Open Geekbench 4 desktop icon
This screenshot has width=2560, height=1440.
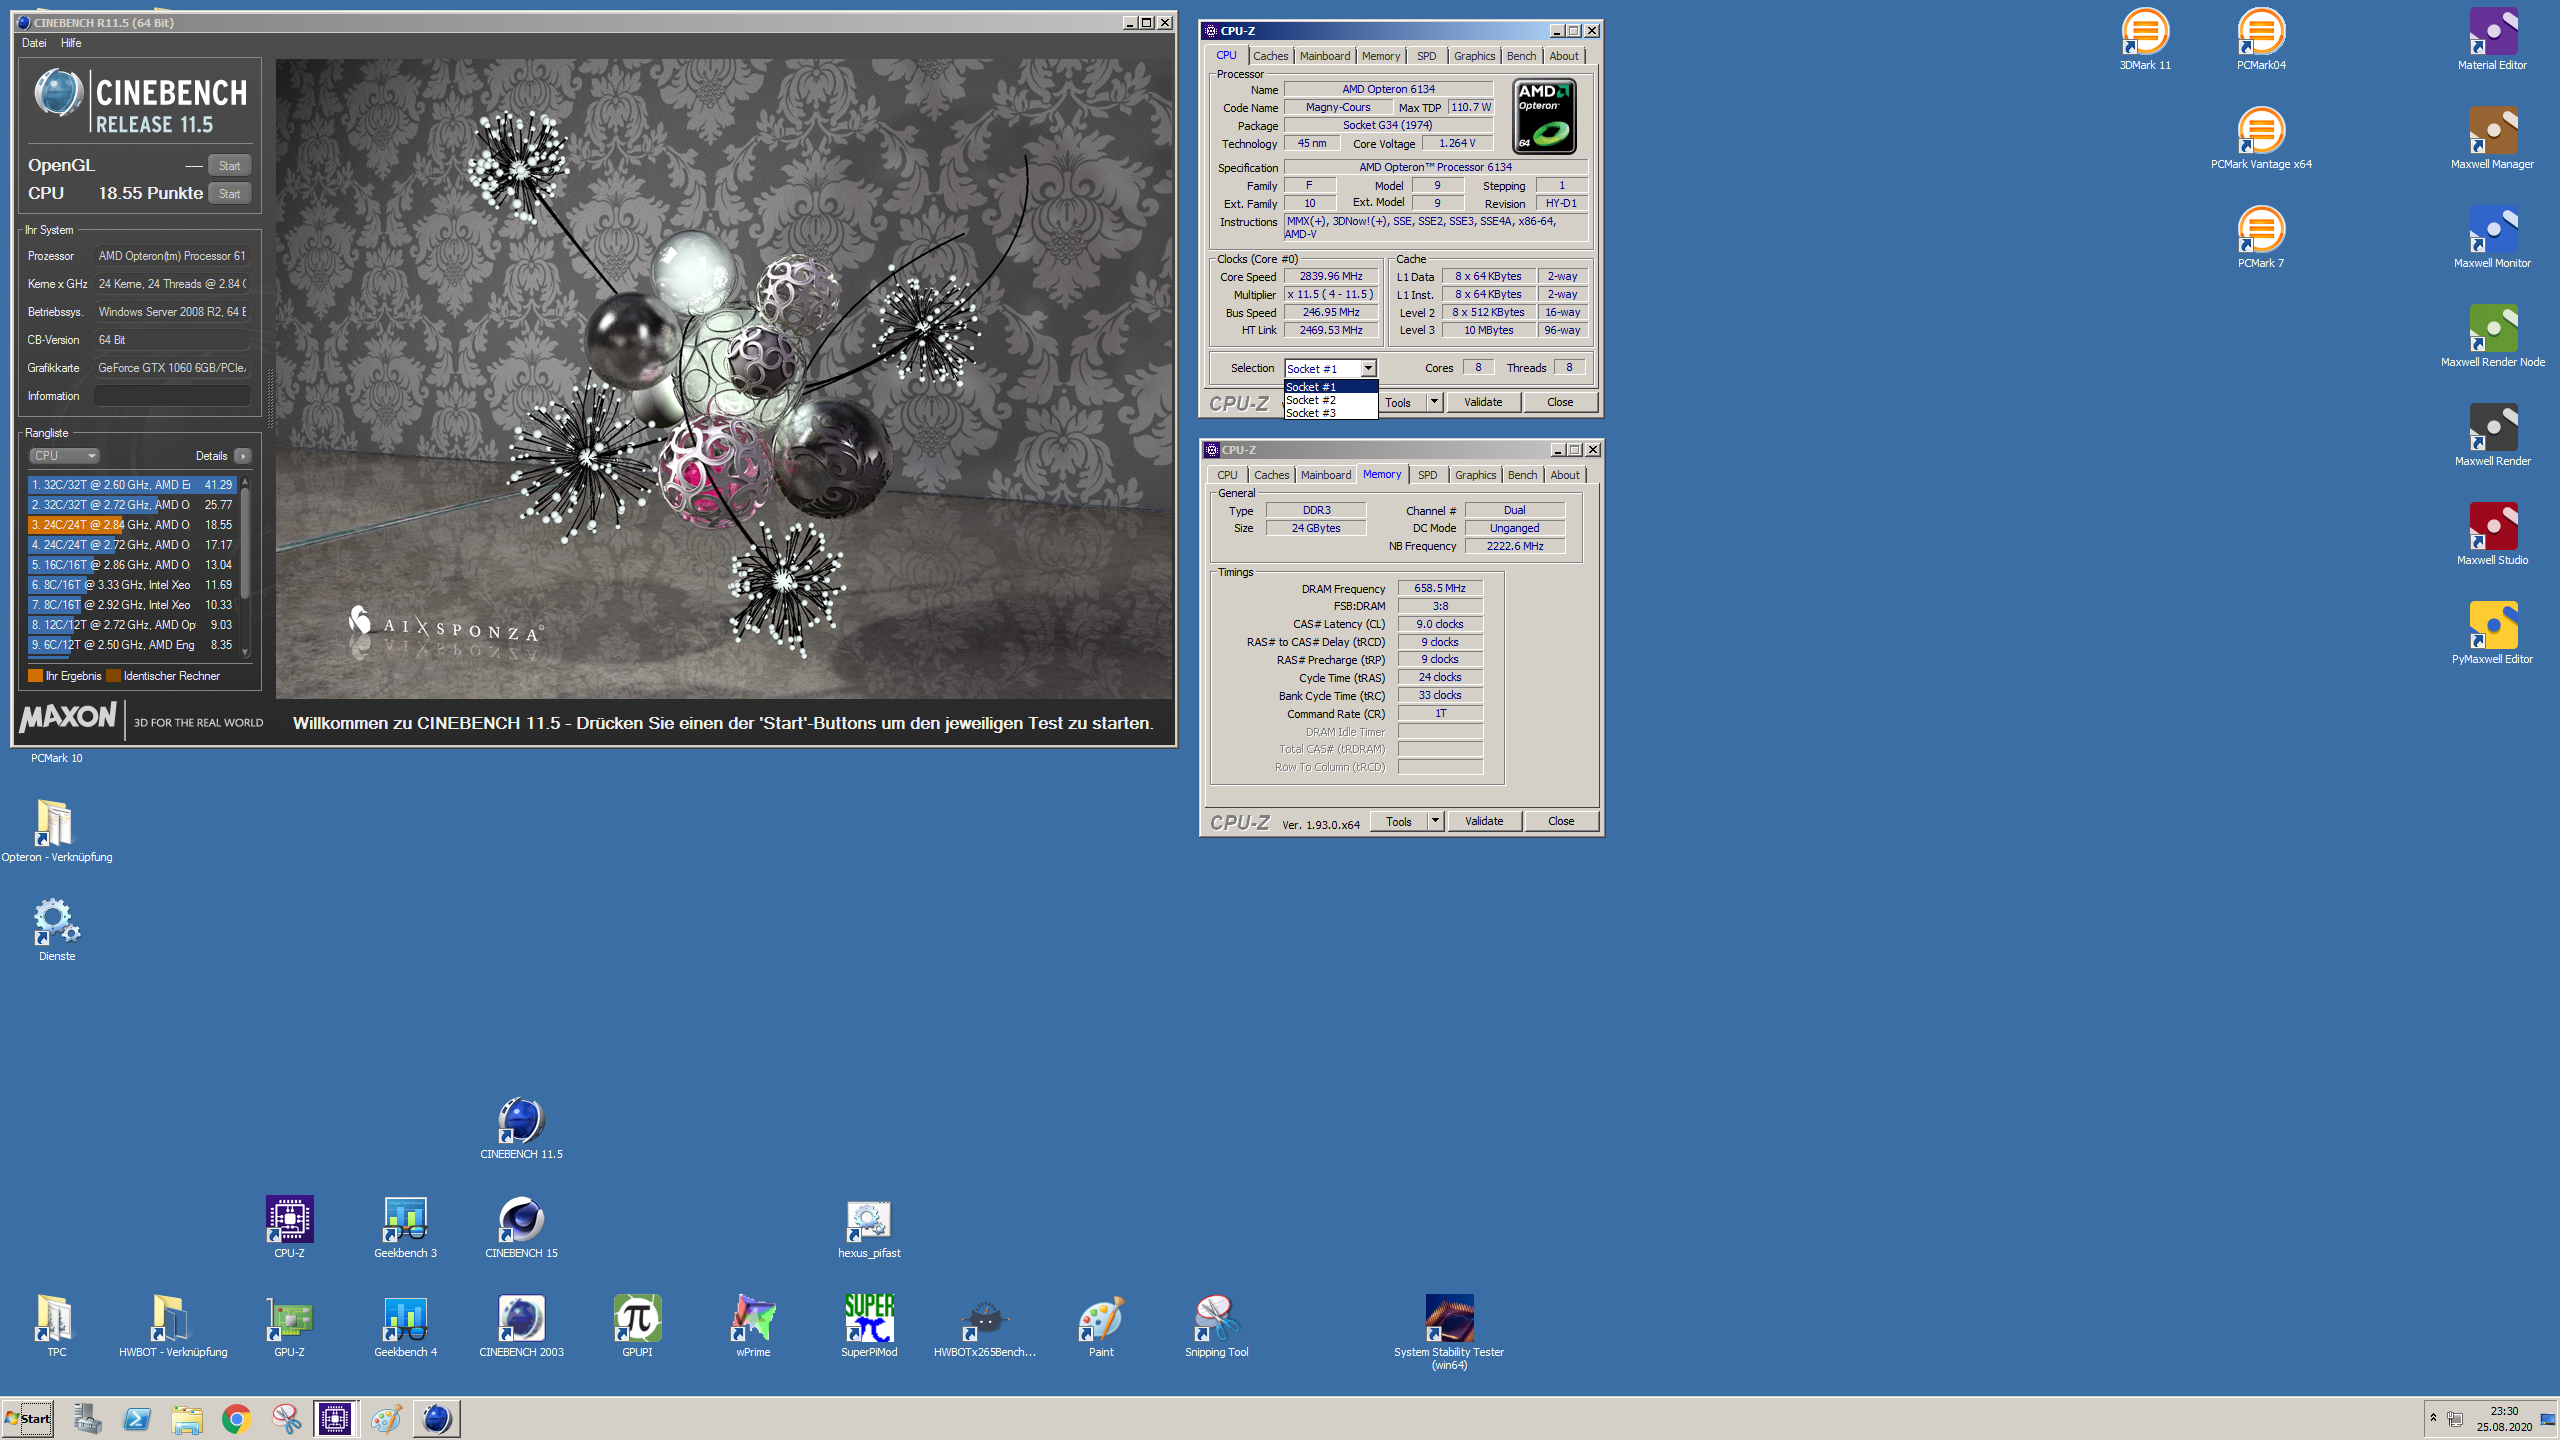click(x=405, y=1327)
